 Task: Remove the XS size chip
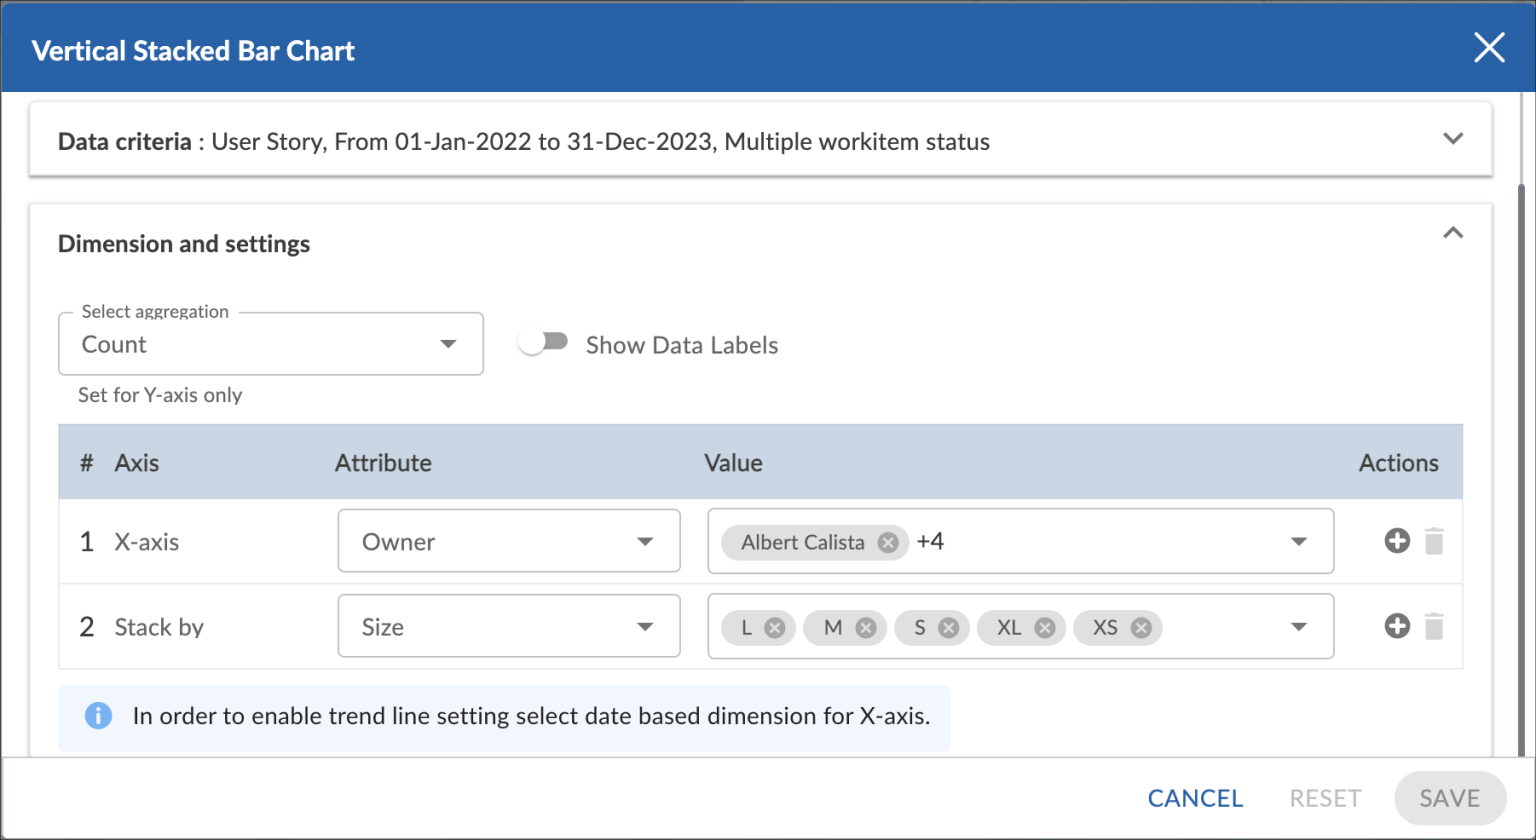click(x=1140, y=628)
